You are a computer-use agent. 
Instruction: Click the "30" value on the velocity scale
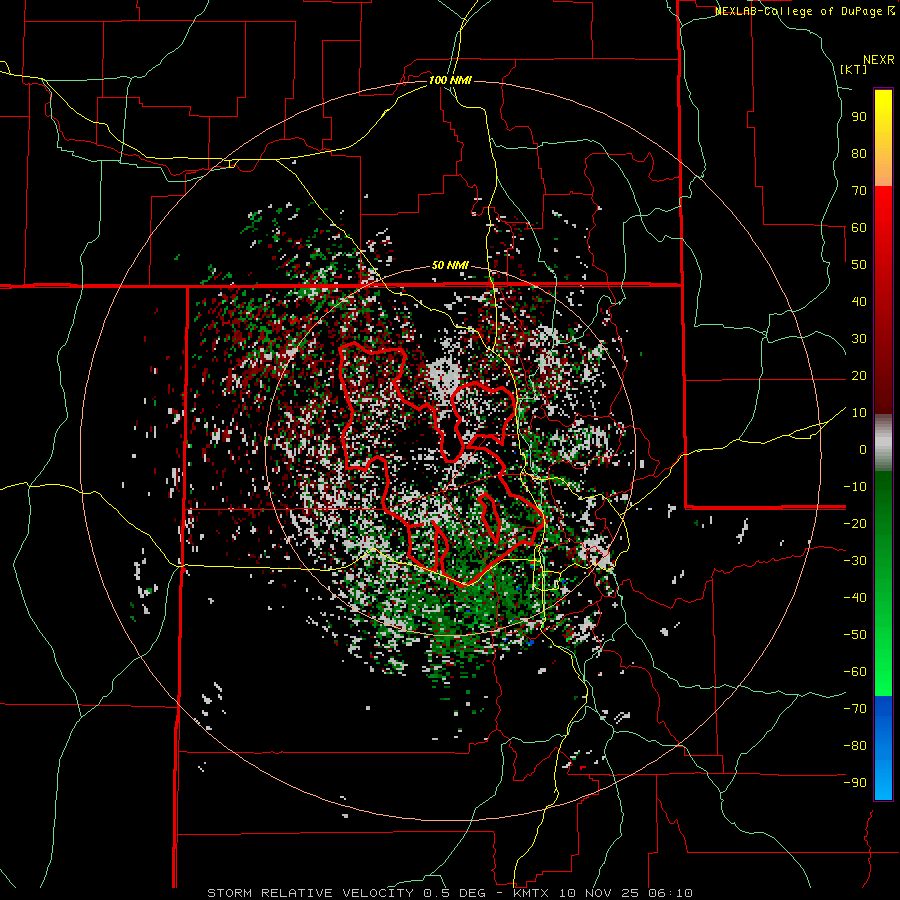pos(859,339)
